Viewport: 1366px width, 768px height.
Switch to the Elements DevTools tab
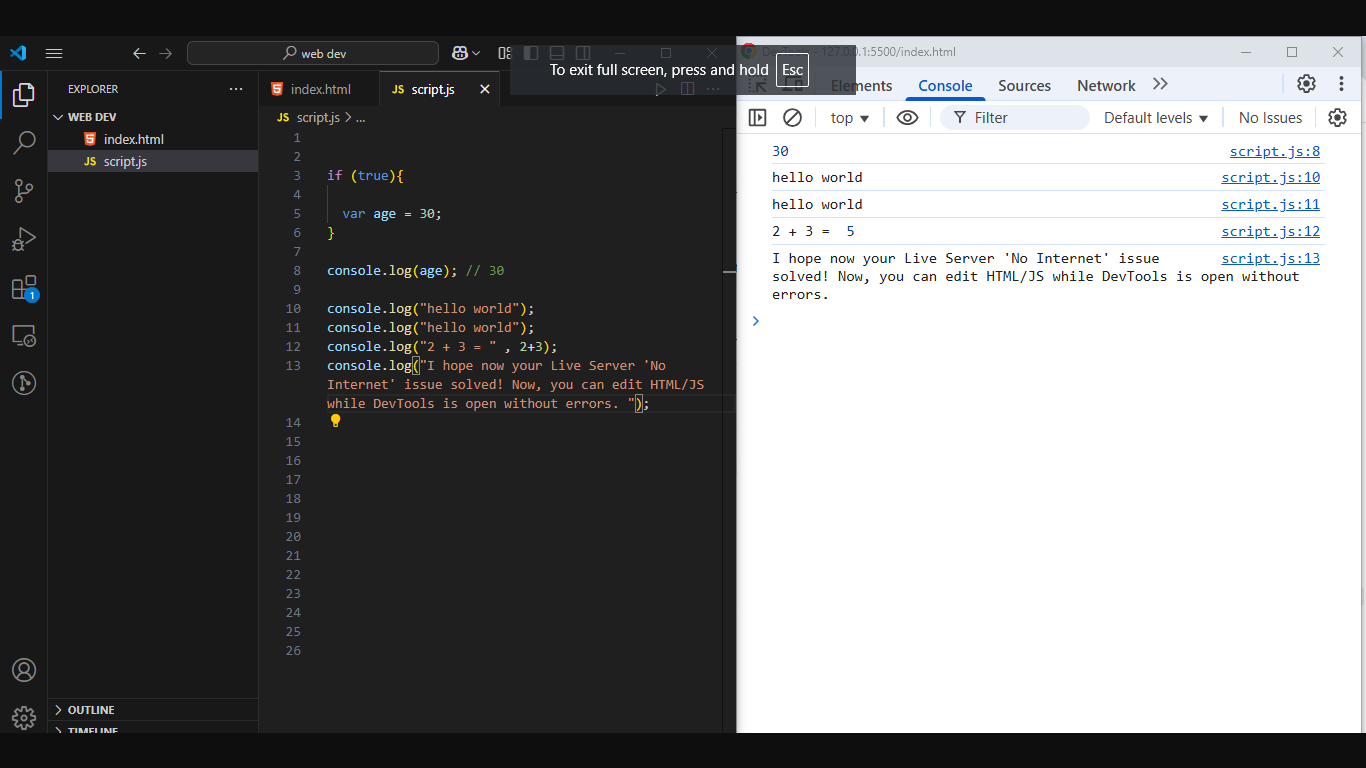861,86
